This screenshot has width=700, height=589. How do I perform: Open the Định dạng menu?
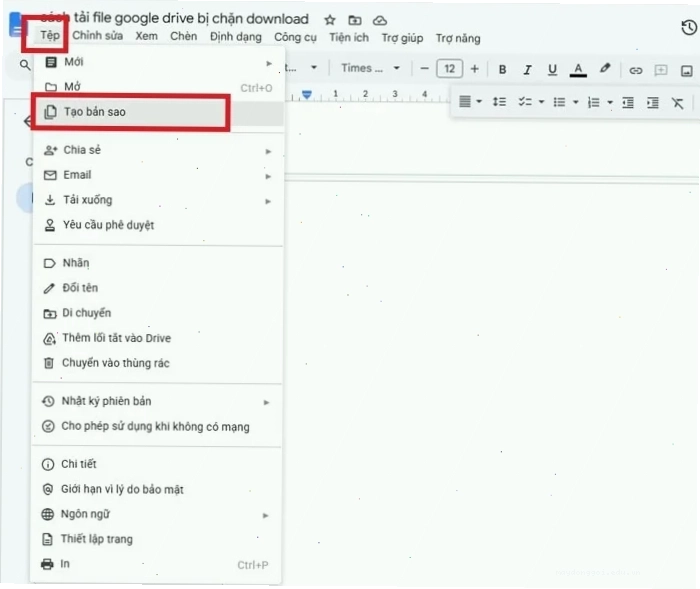pyautogui.click(x=236, y=37)
